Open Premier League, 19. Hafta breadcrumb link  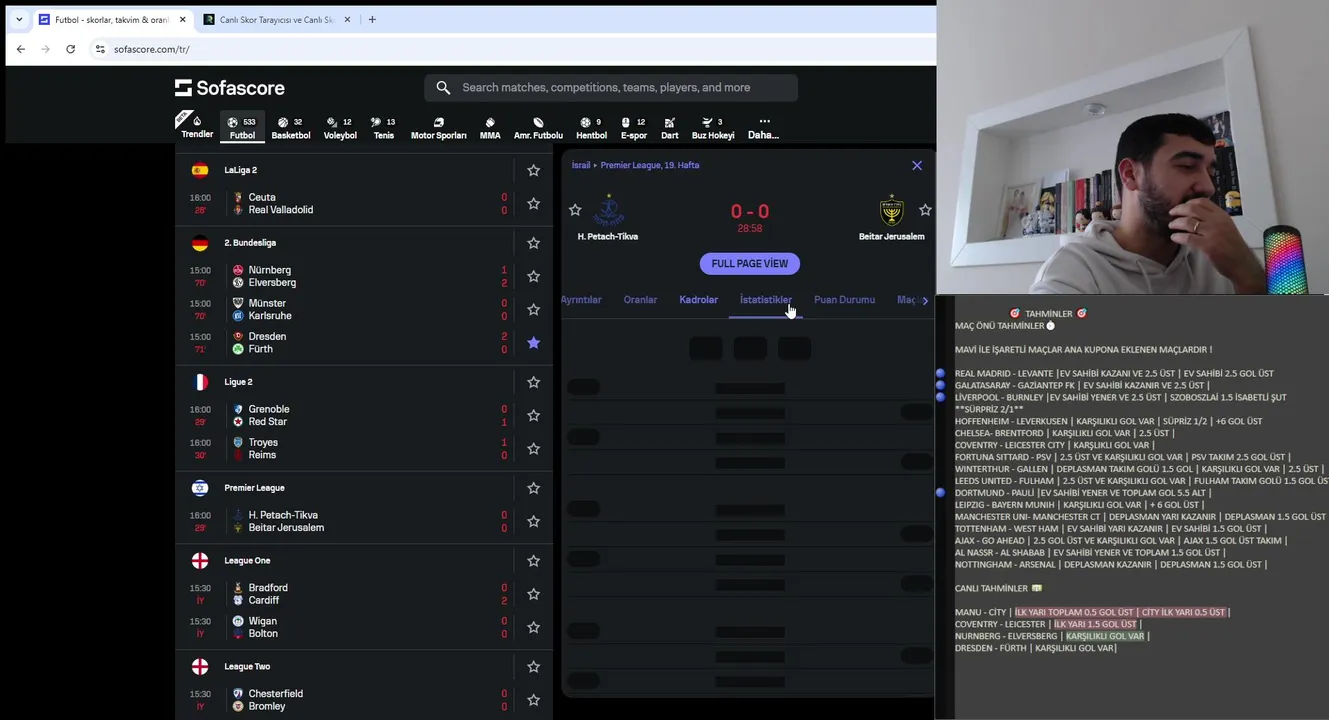(650, 165)
